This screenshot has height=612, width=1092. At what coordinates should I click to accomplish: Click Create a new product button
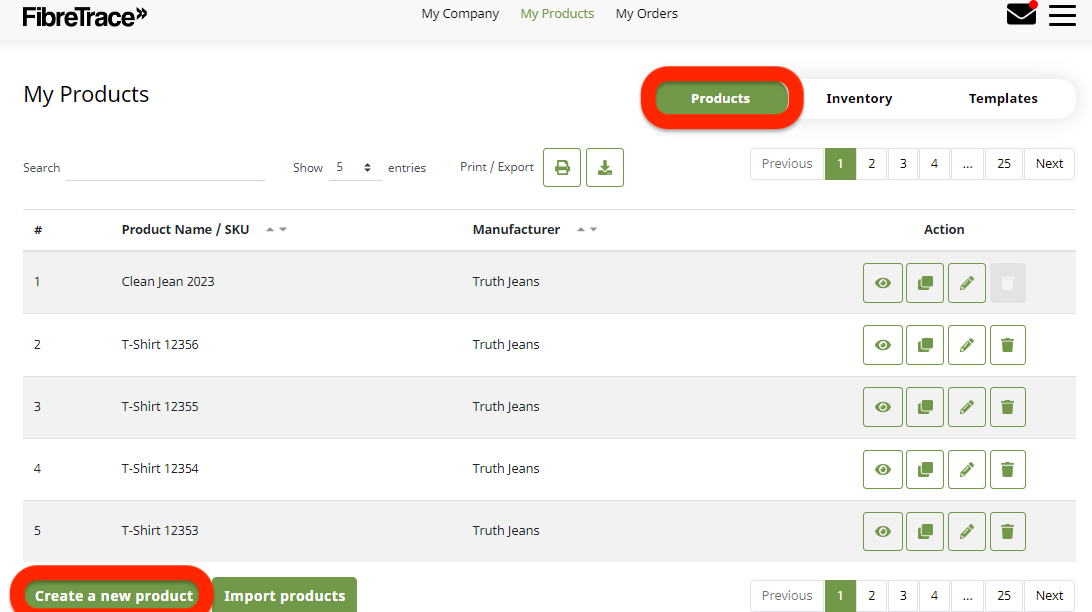click(x=114, y=596)
